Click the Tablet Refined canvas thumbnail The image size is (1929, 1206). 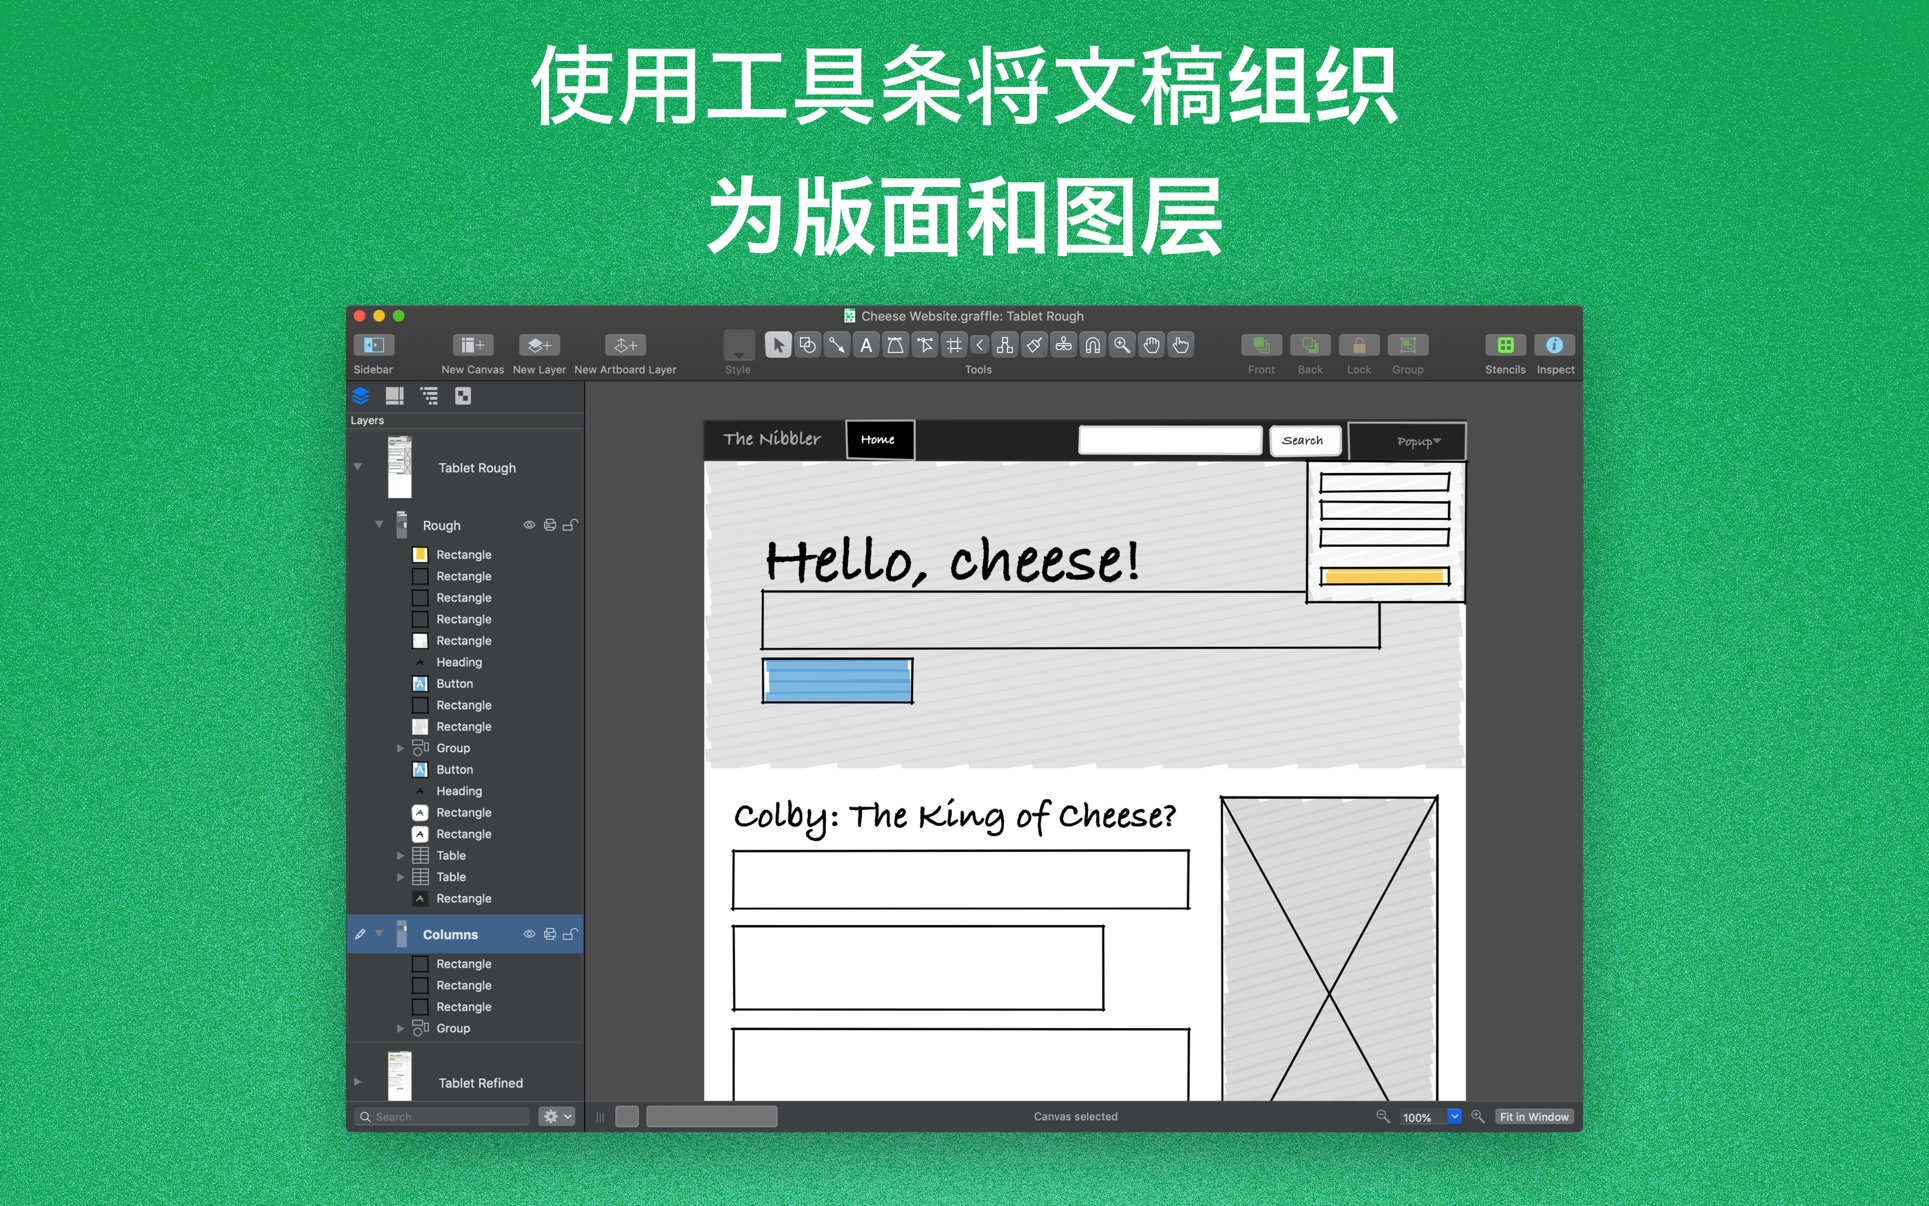pyautogui.click(x=399, y=1076)
